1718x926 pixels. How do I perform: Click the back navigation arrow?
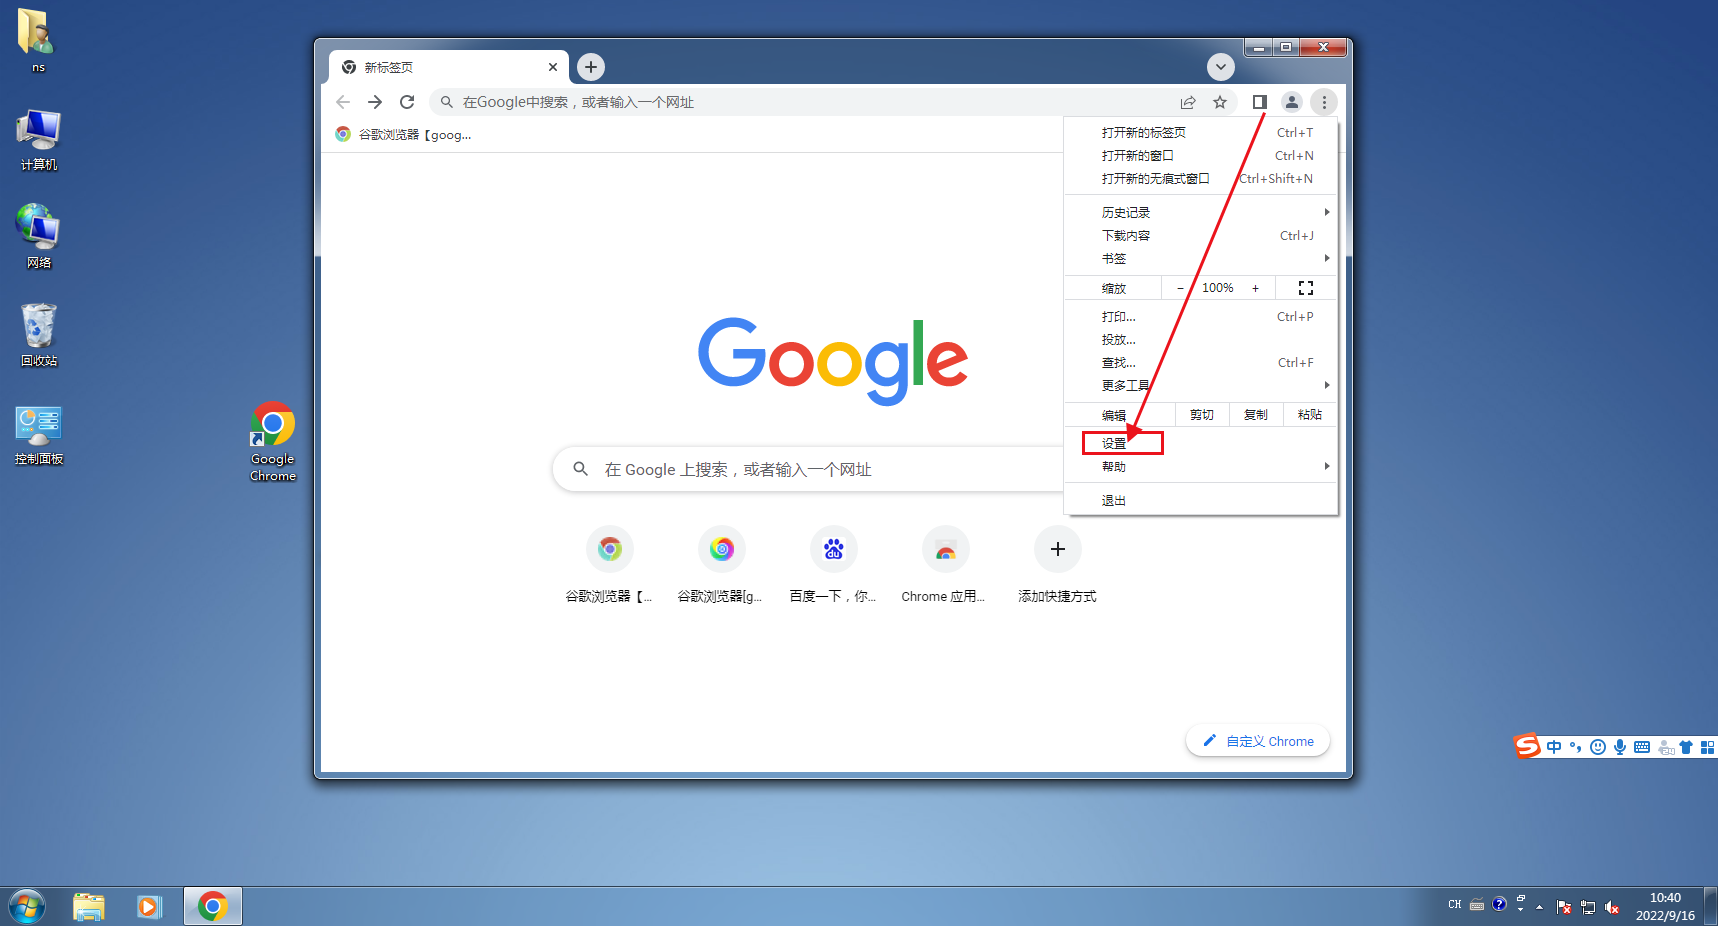click(343, 102)
